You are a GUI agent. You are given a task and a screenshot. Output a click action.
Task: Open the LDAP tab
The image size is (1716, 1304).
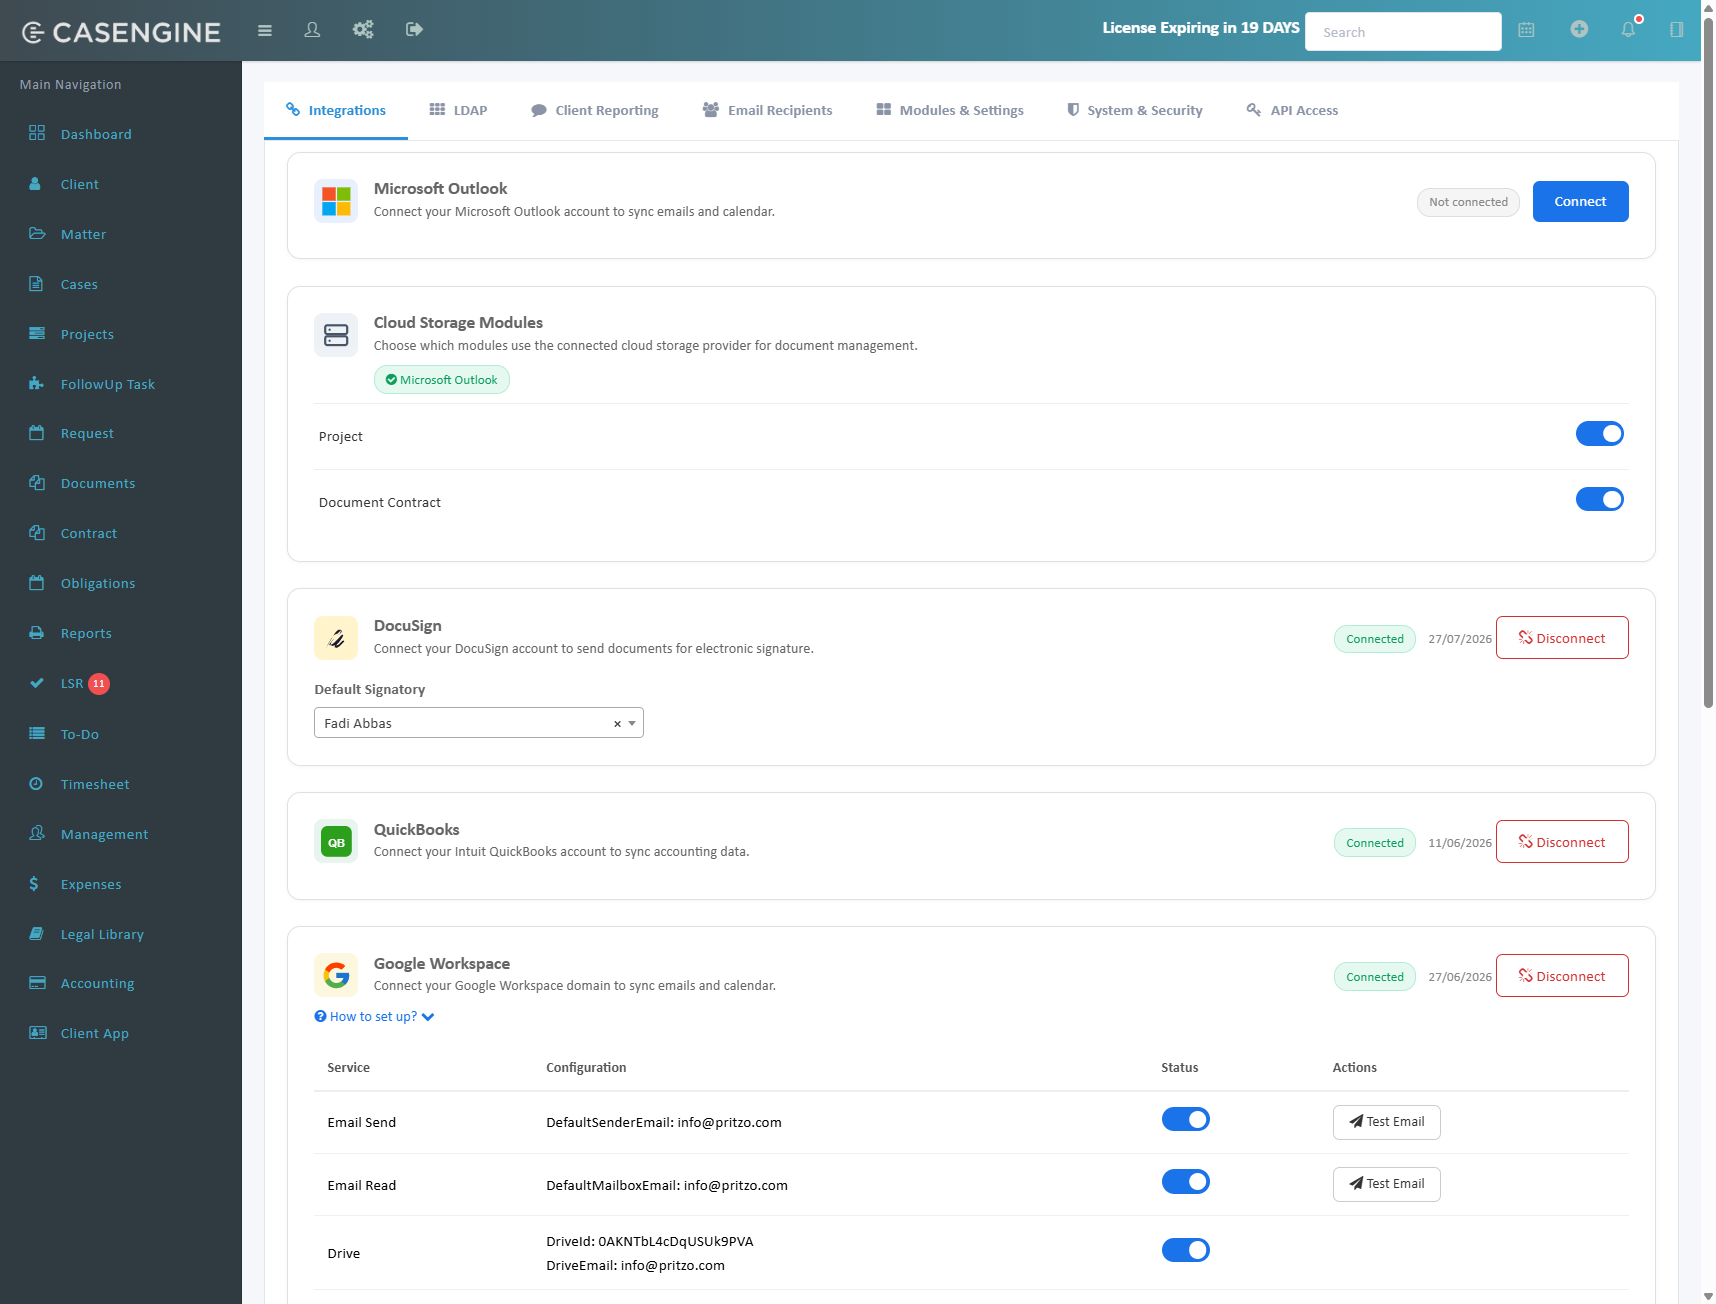(459, 110)
